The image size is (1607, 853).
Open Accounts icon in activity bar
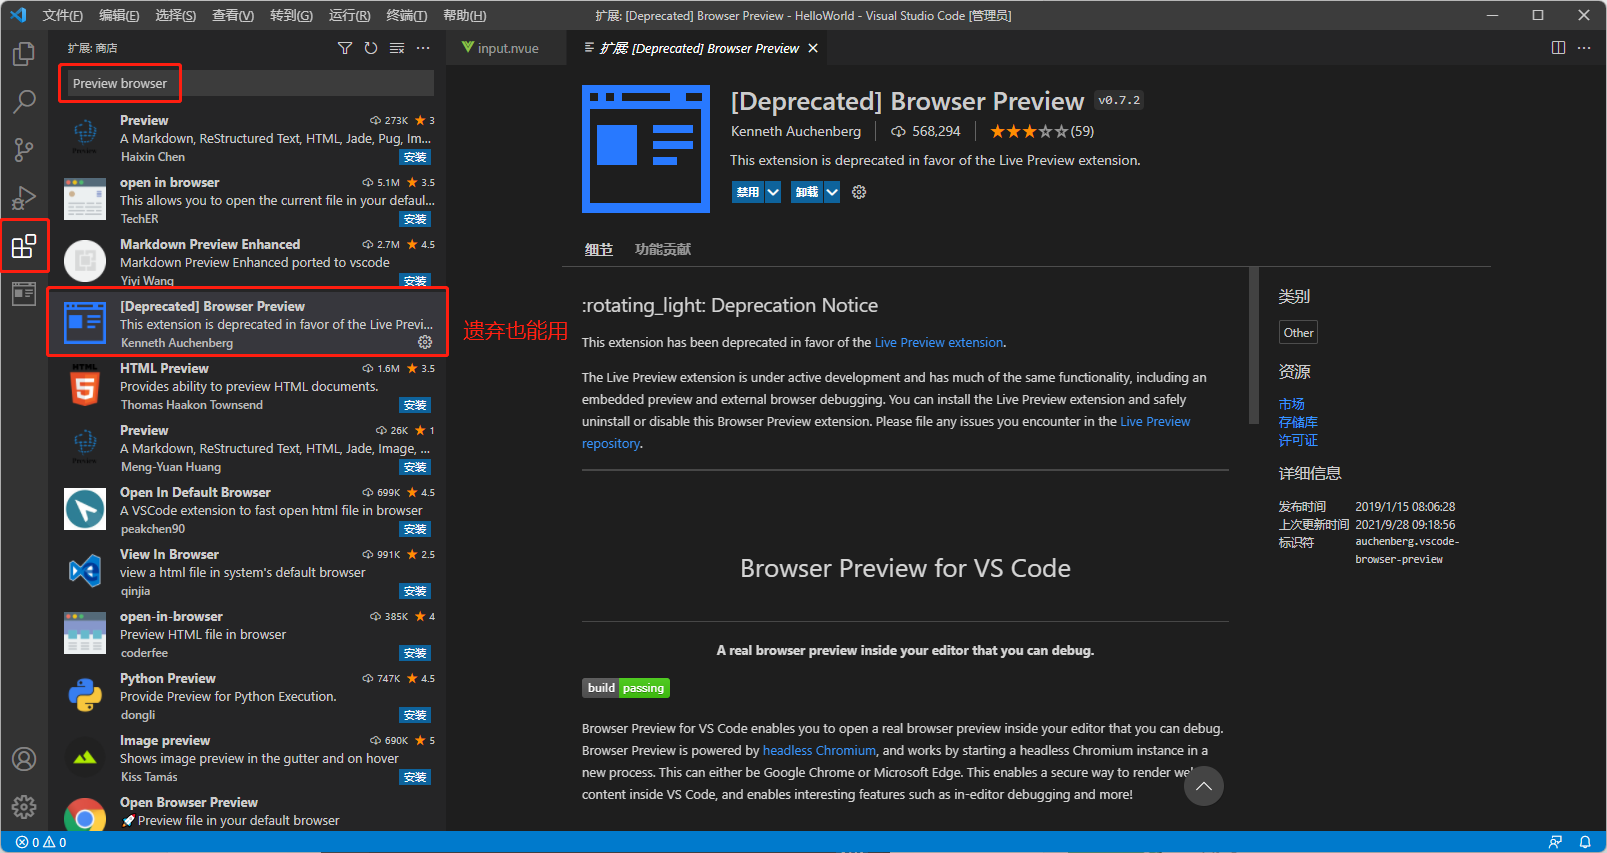tap(24, 759)
